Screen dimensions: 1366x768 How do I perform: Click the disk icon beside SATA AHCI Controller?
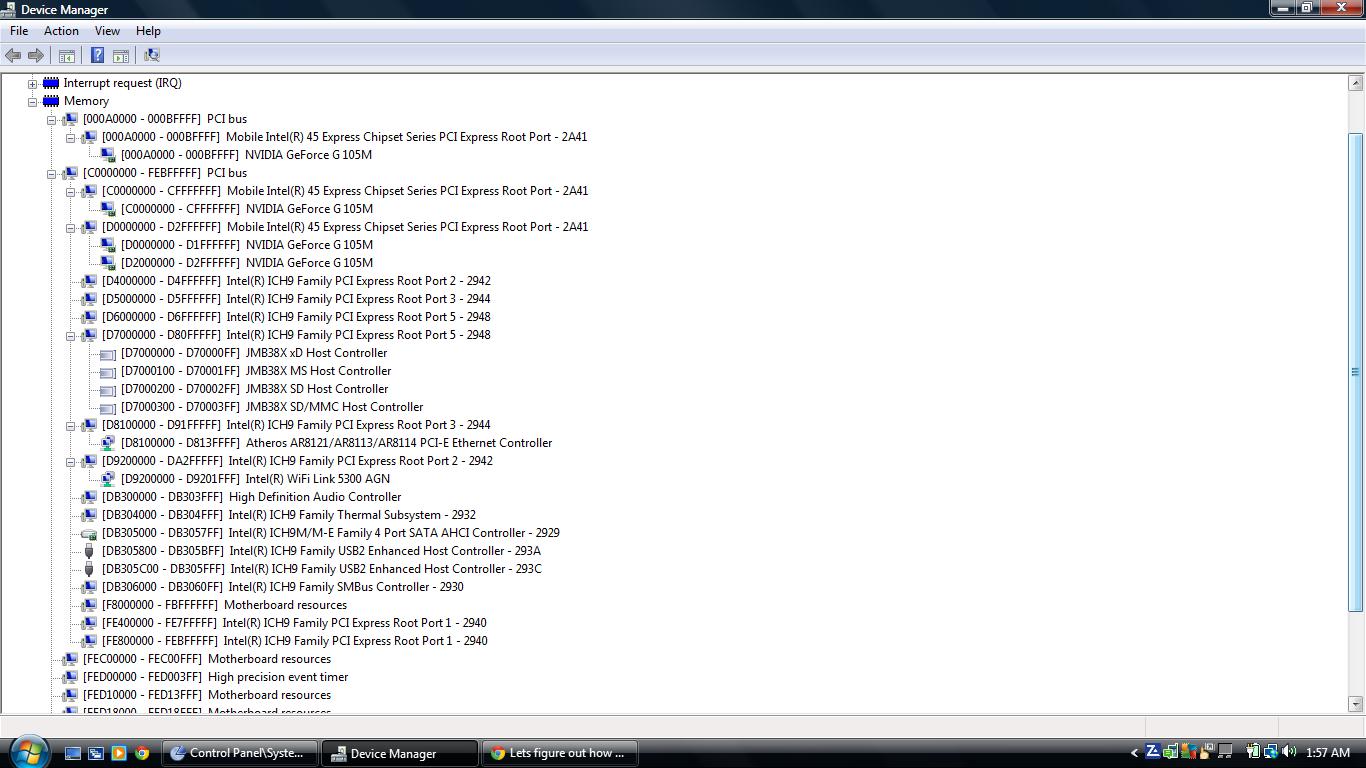(x=89, y=533)
